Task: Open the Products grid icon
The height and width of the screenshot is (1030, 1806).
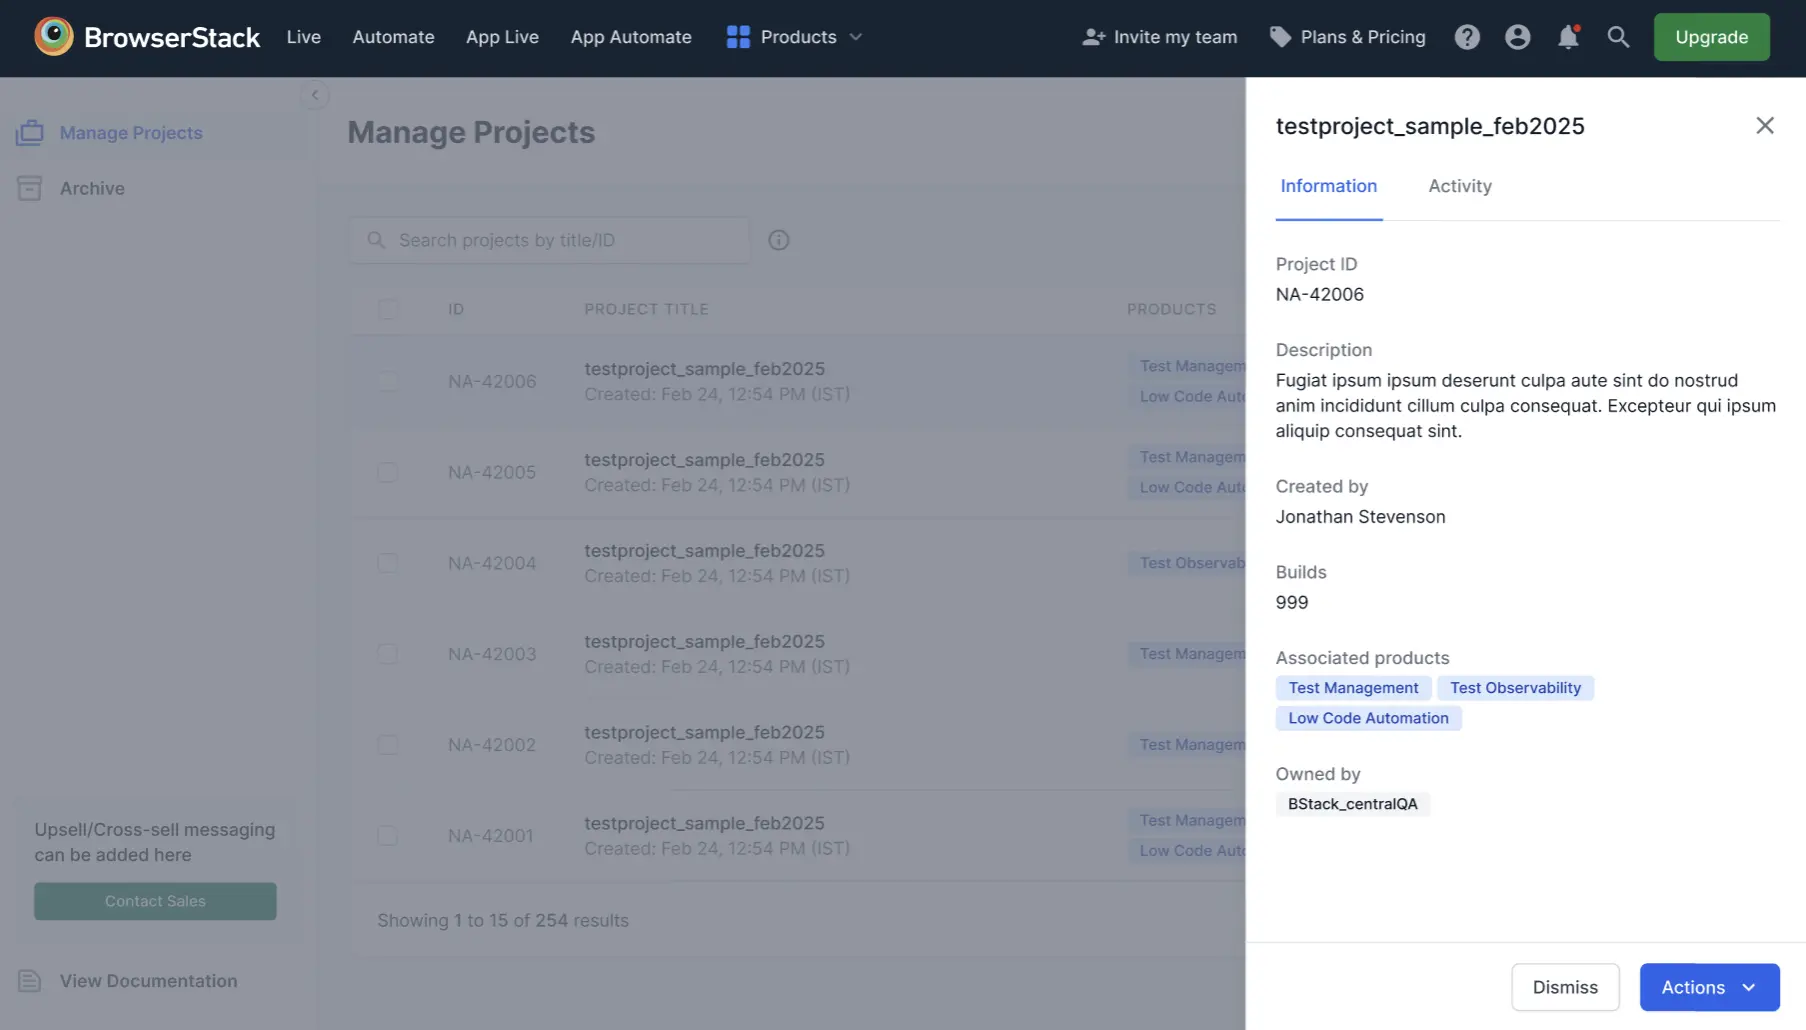Action: (738, 37)
